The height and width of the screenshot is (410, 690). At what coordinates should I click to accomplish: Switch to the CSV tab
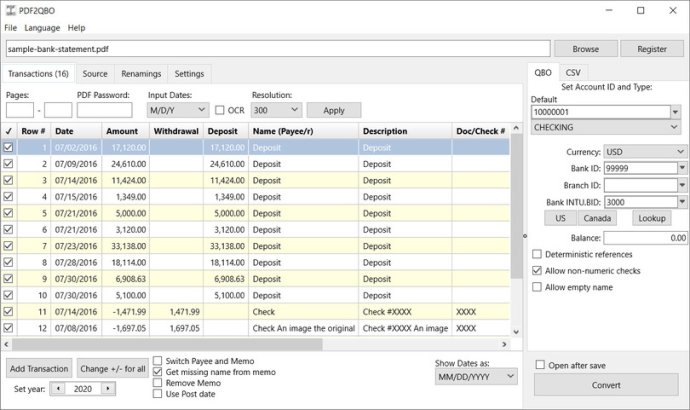[x=573, y=73]
